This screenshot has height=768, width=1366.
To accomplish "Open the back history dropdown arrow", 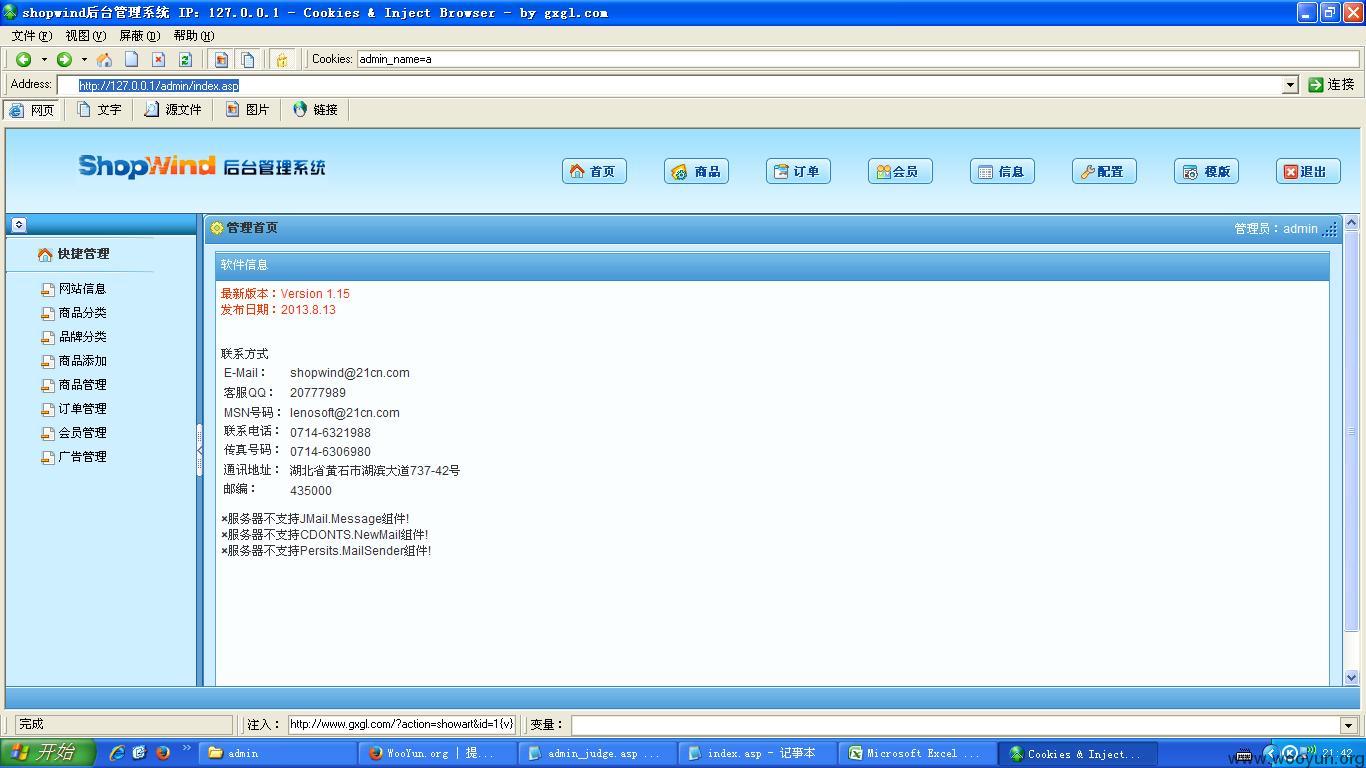I will tap(43, 60).
